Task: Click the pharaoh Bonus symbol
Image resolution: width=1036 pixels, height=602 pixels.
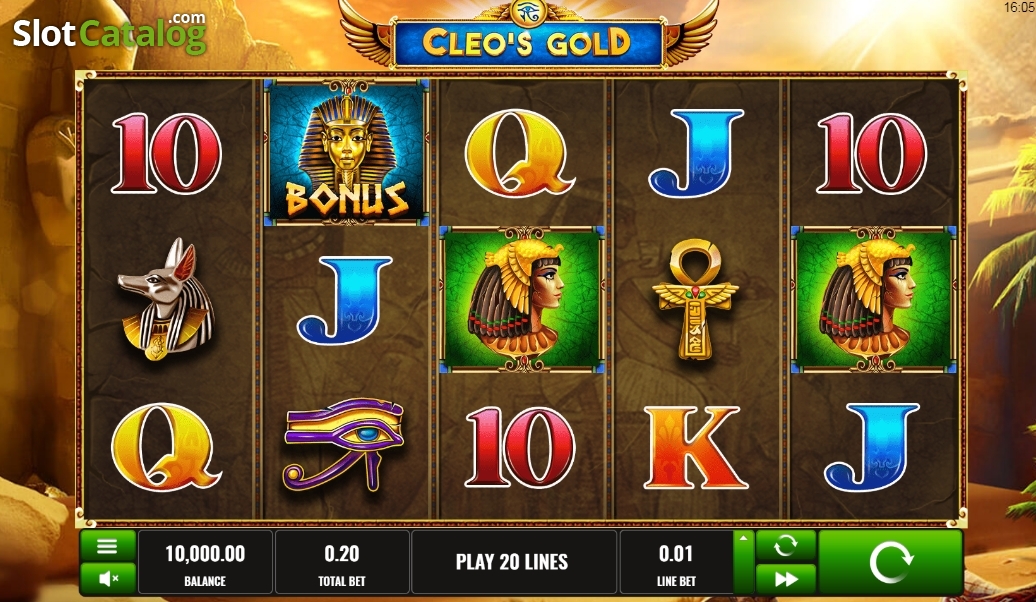Action: click(346, 153)
